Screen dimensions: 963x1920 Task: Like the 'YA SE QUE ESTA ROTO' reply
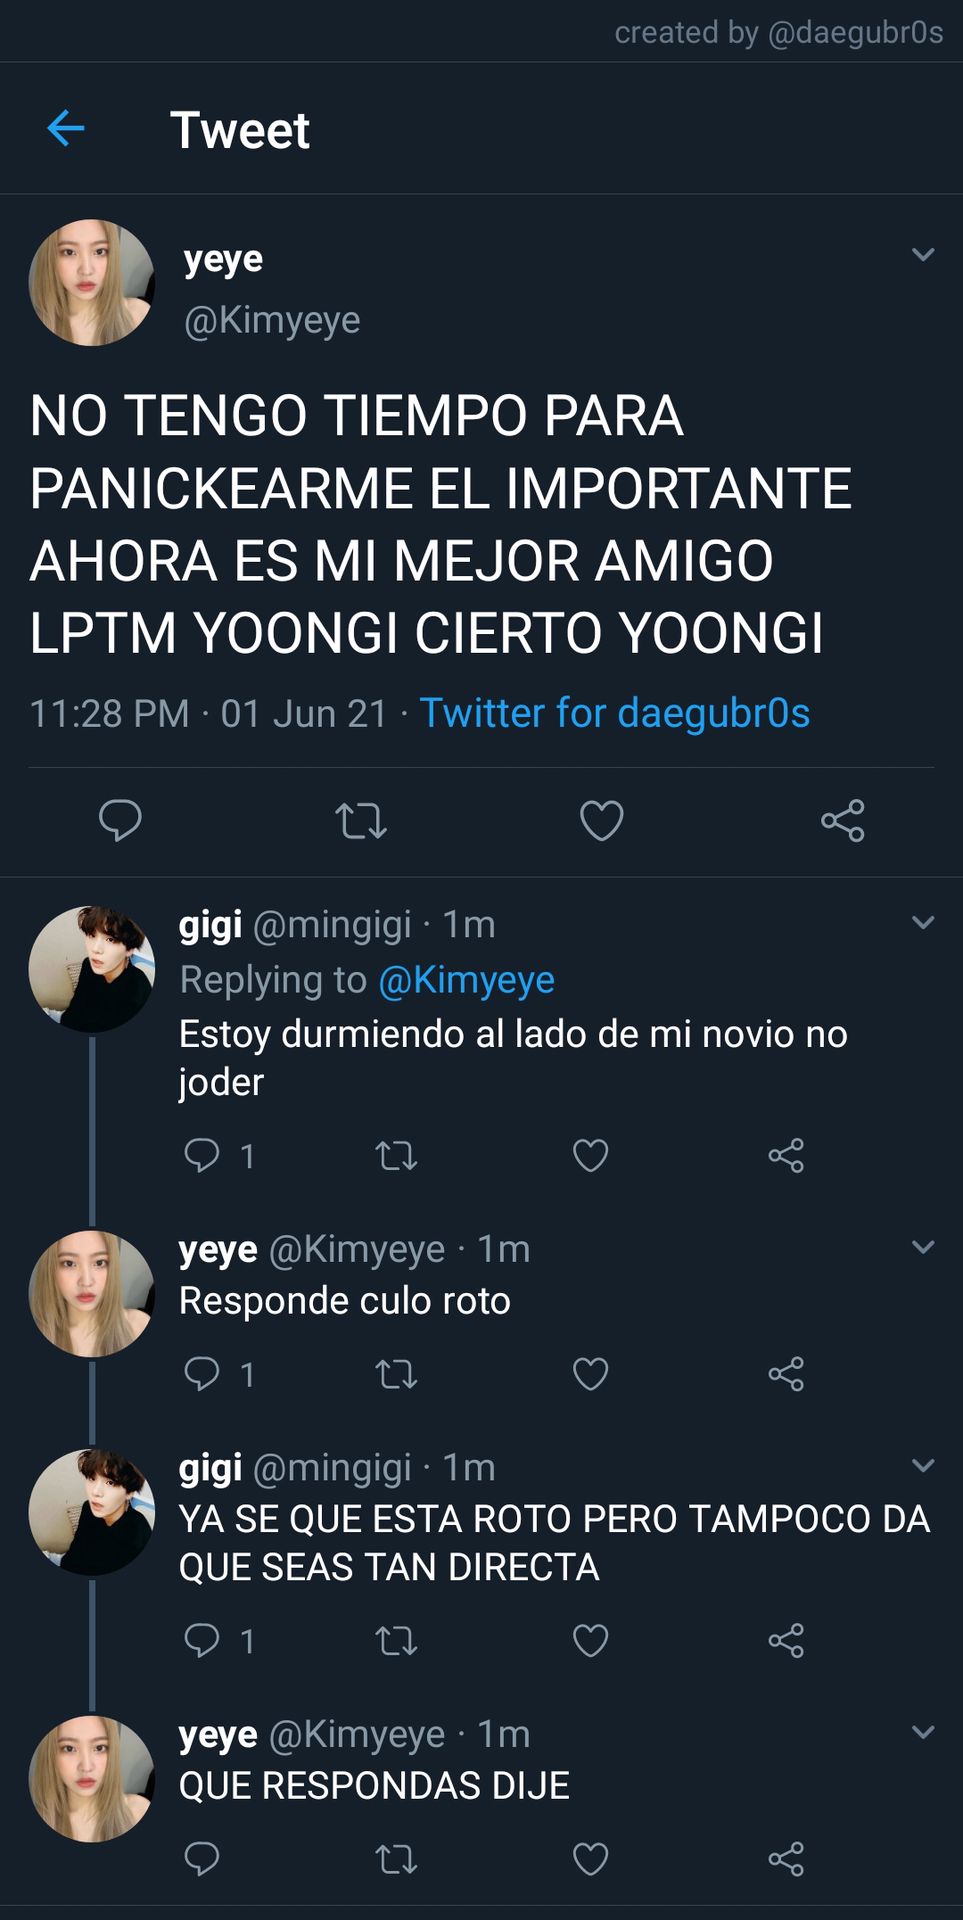pos(590,1640)
